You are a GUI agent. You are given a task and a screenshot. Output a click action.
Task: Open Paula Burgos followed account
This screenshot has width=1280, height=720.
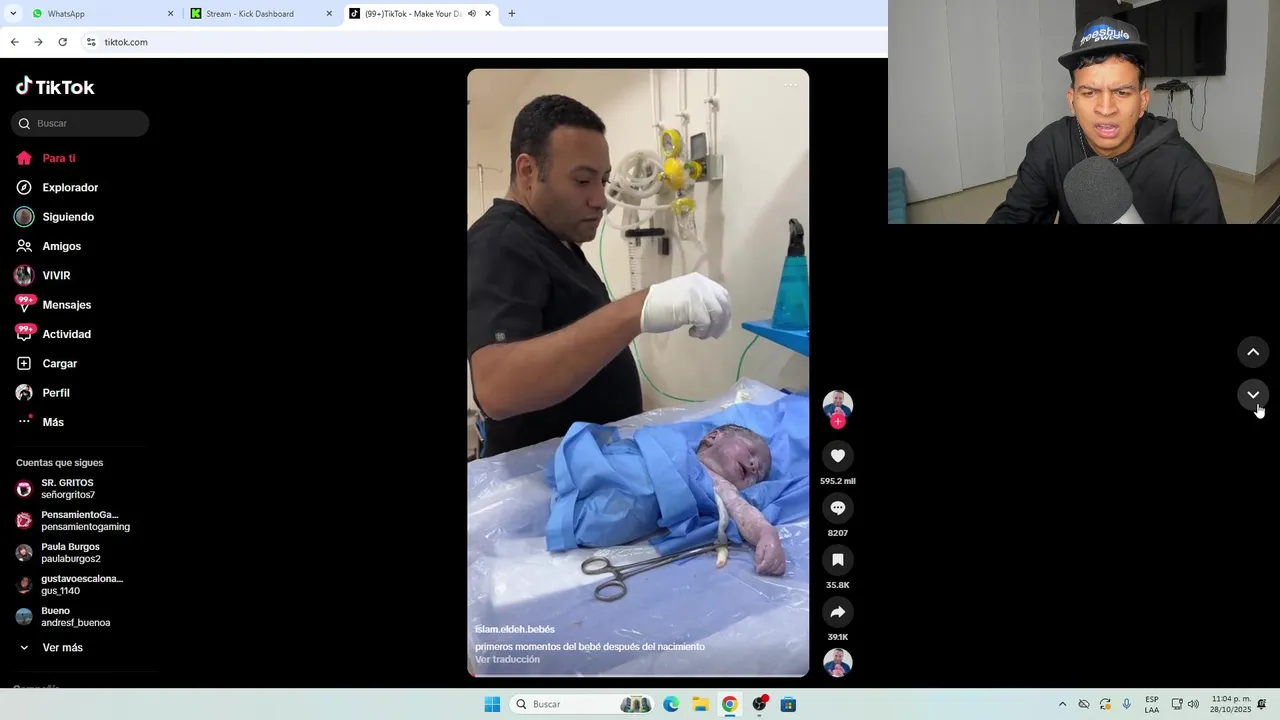71,553
